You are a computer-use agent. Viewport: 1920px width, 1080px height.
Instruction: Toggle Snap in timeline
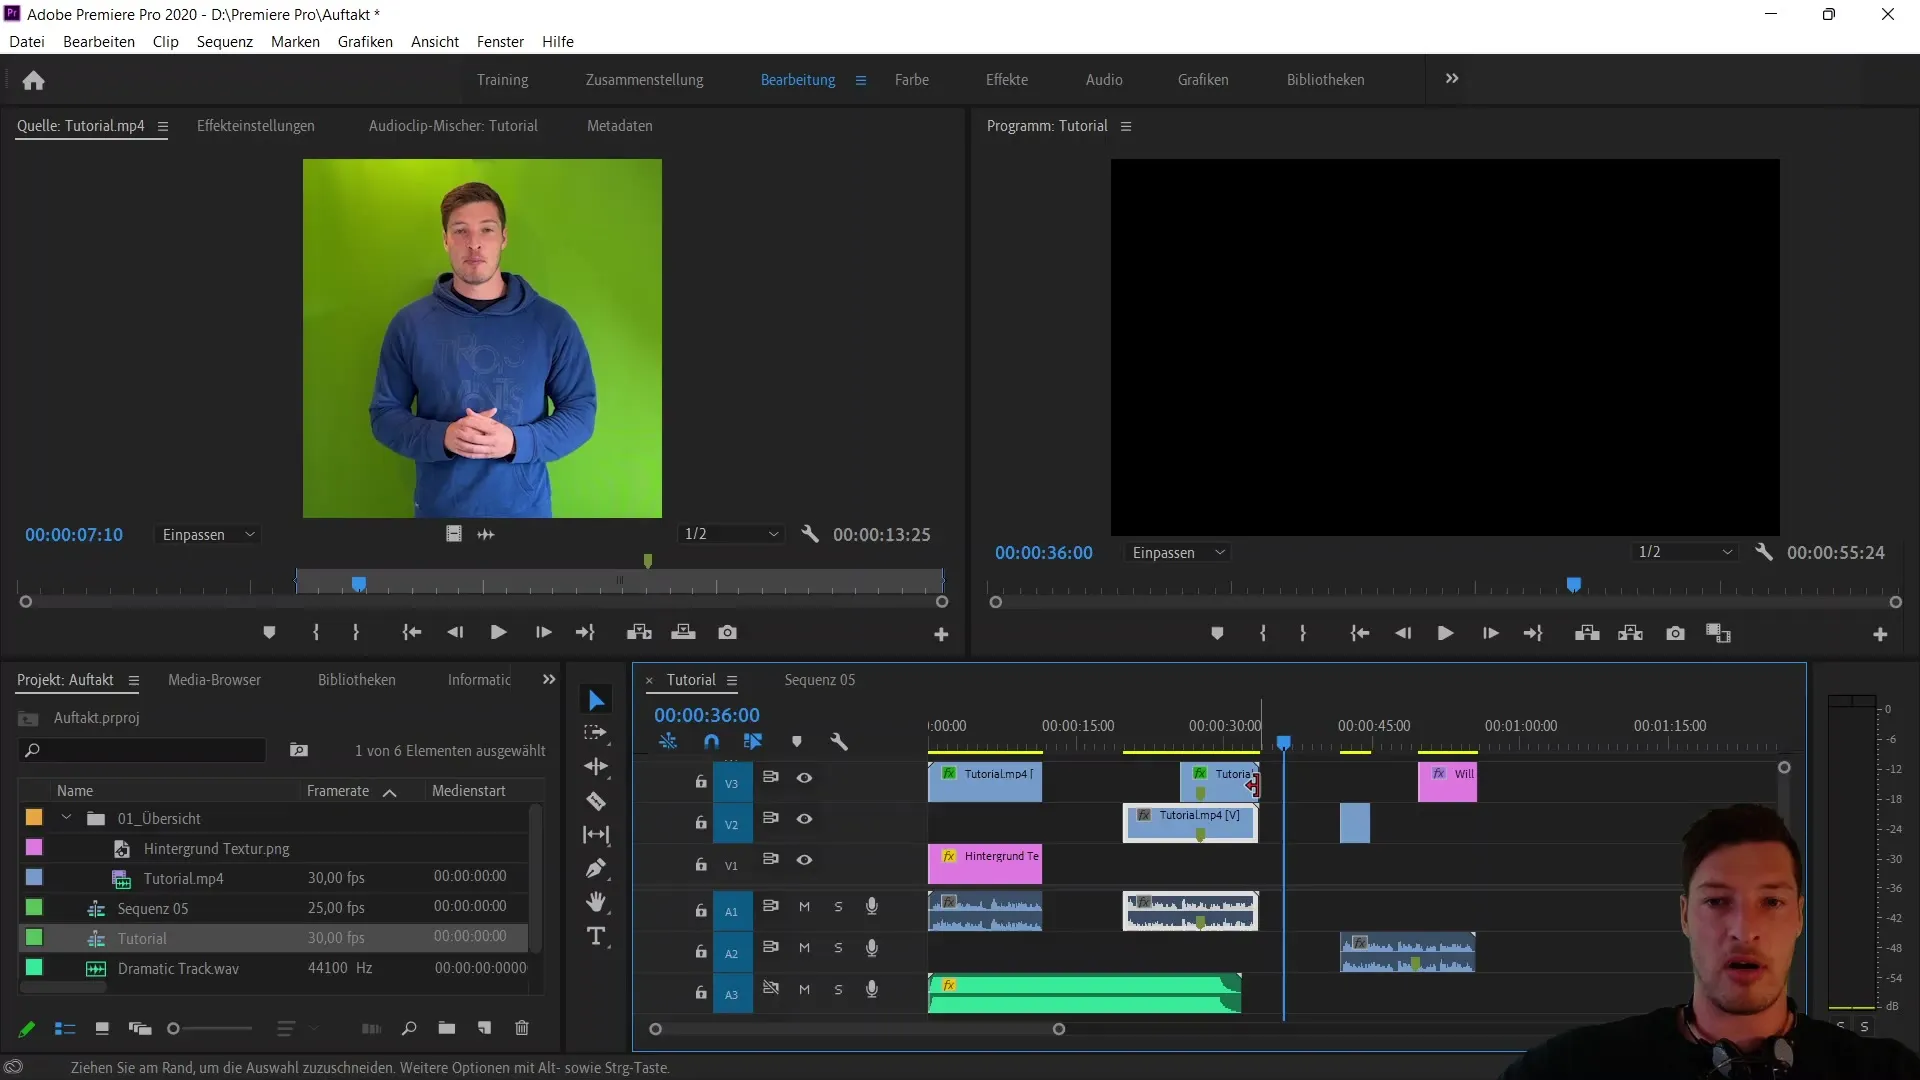point(711,741)
